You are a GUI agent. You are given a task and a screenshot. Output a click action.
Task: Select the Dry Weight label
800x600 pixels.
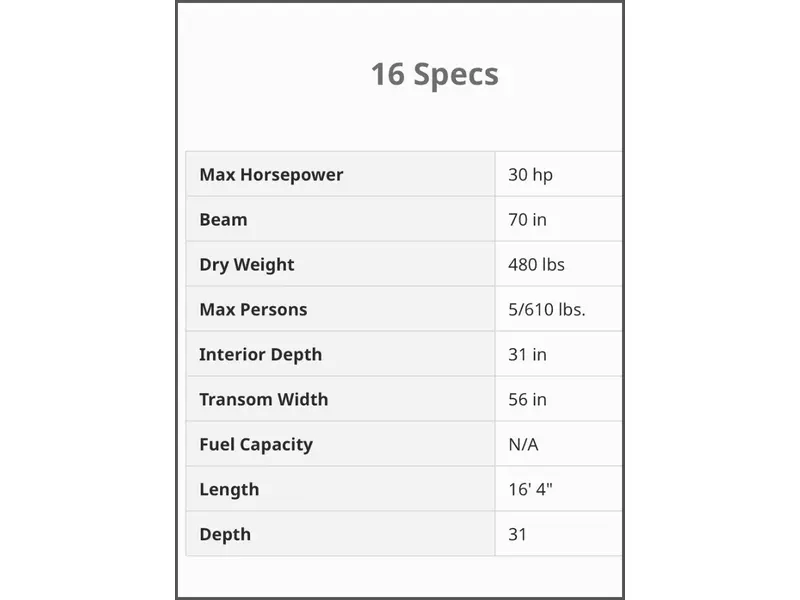click(247, 265)
